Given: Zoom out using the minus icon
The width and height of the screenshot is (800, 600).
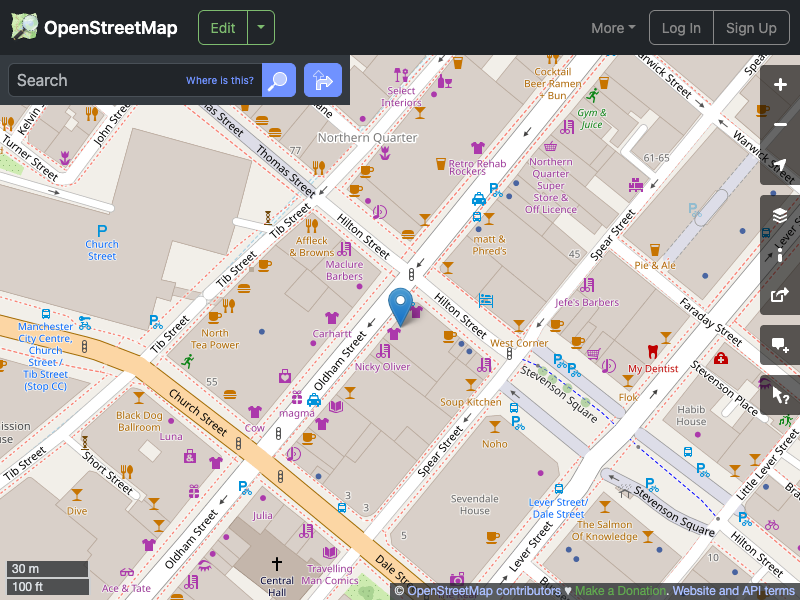Looking at the screenshot, I should click(780, 124).
